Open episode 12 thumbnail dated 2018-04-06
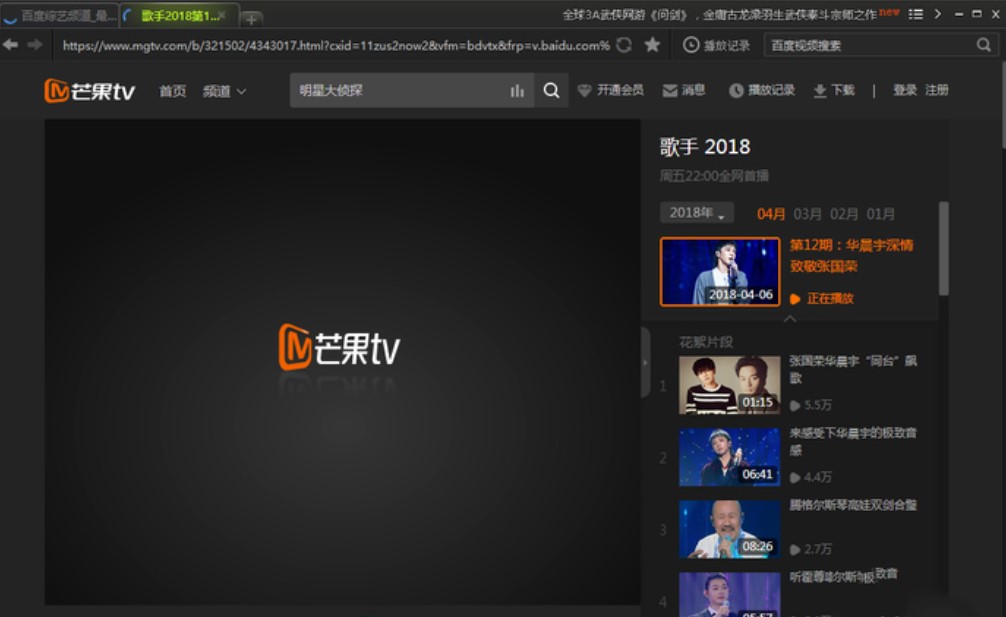 coord(720,271)
